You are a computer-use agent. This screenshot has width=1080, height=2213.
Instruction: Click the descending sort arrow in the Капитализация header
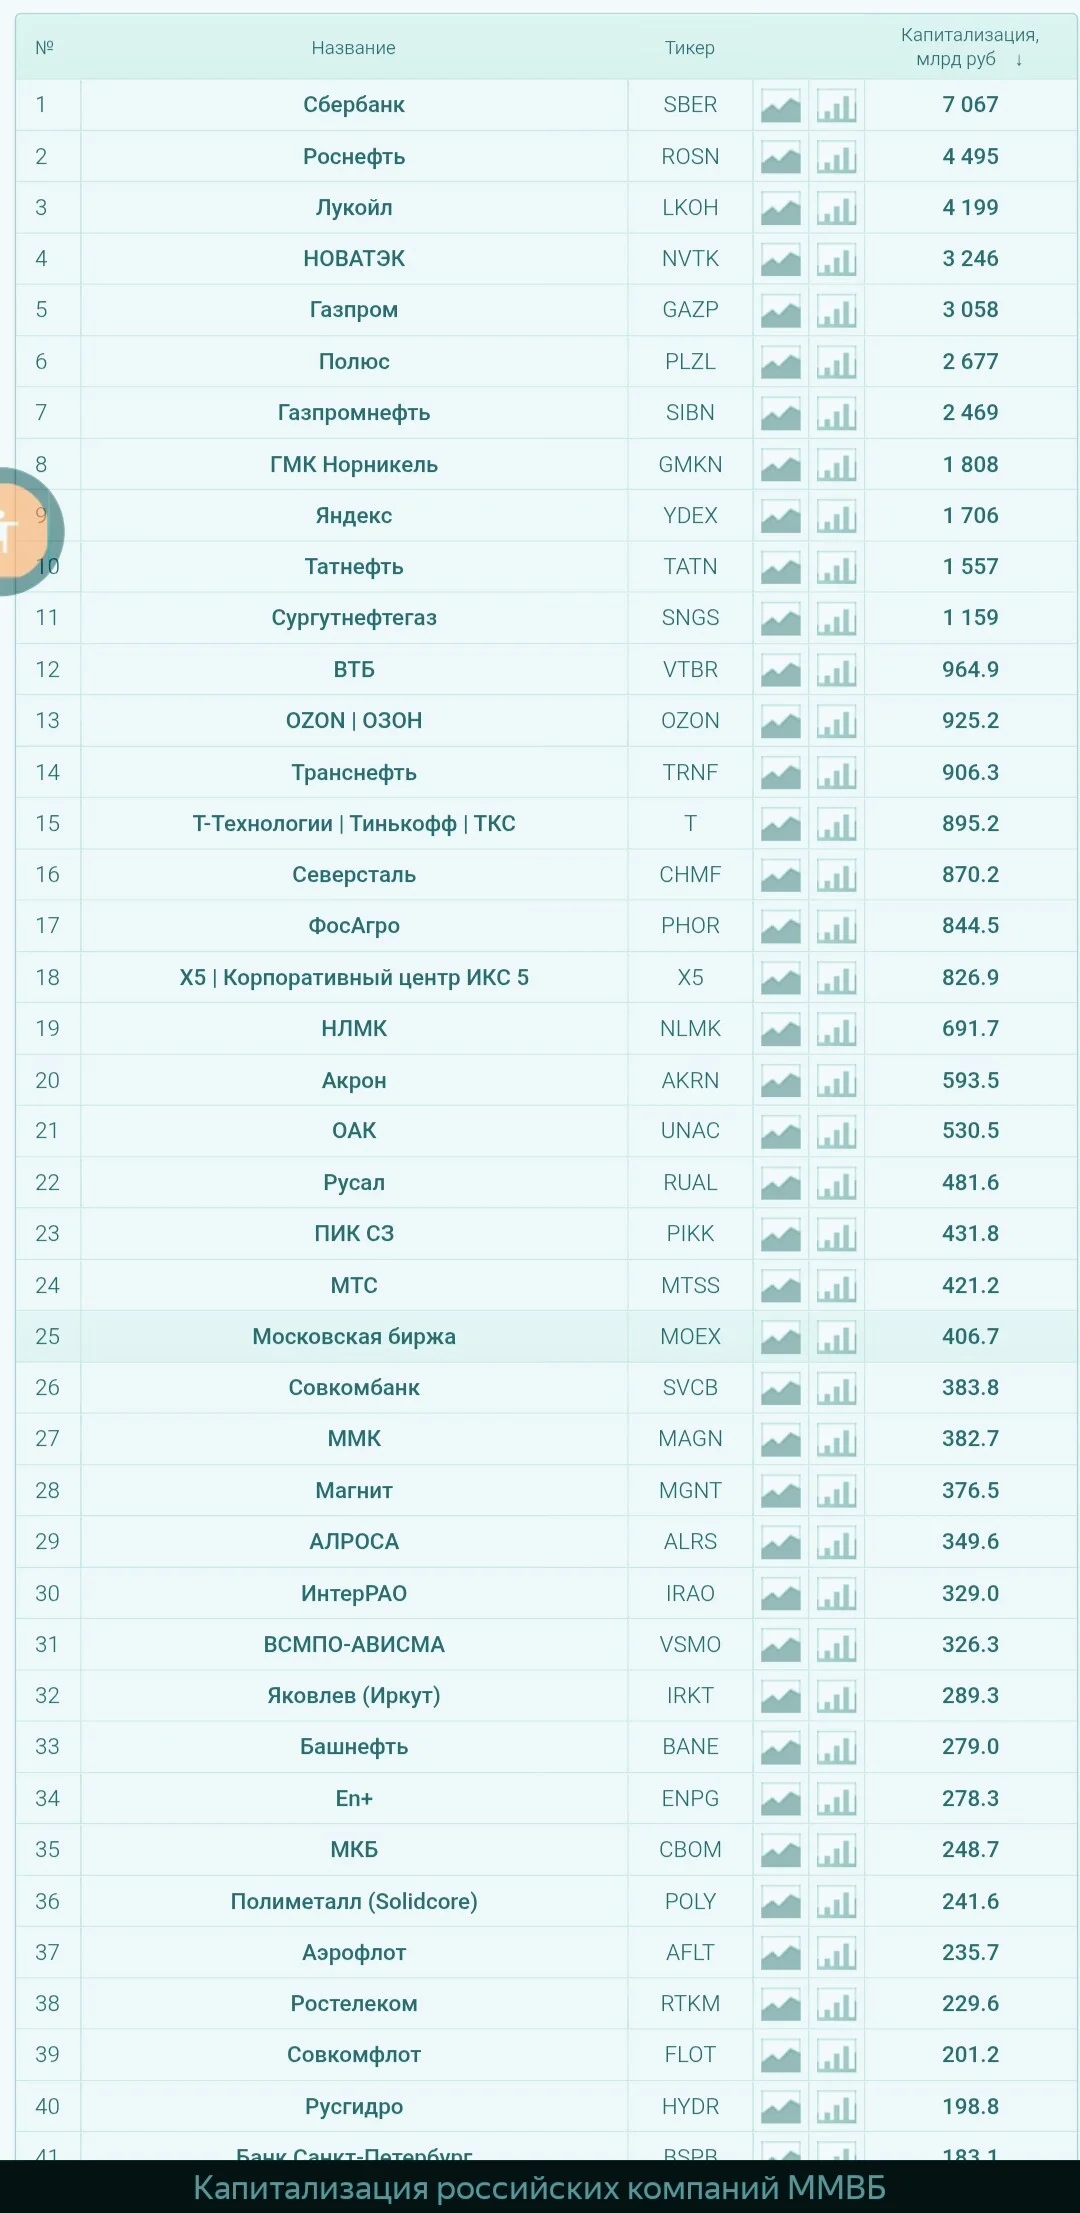[x=1019, y=60]
